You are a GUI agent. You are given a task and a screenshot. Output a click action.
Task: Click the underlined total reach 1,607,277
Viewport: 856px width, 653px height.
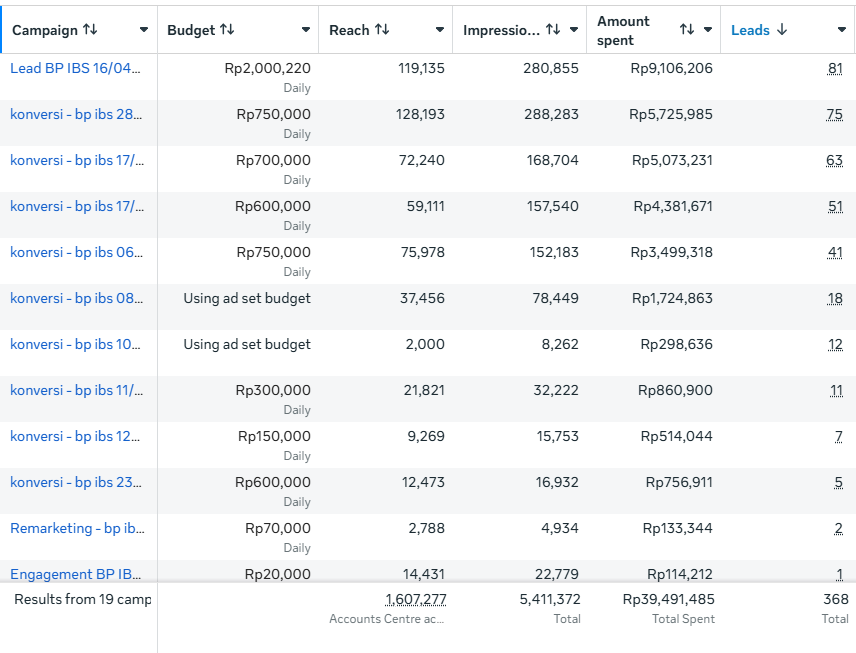pyautogui.click(x=415, y=599)
